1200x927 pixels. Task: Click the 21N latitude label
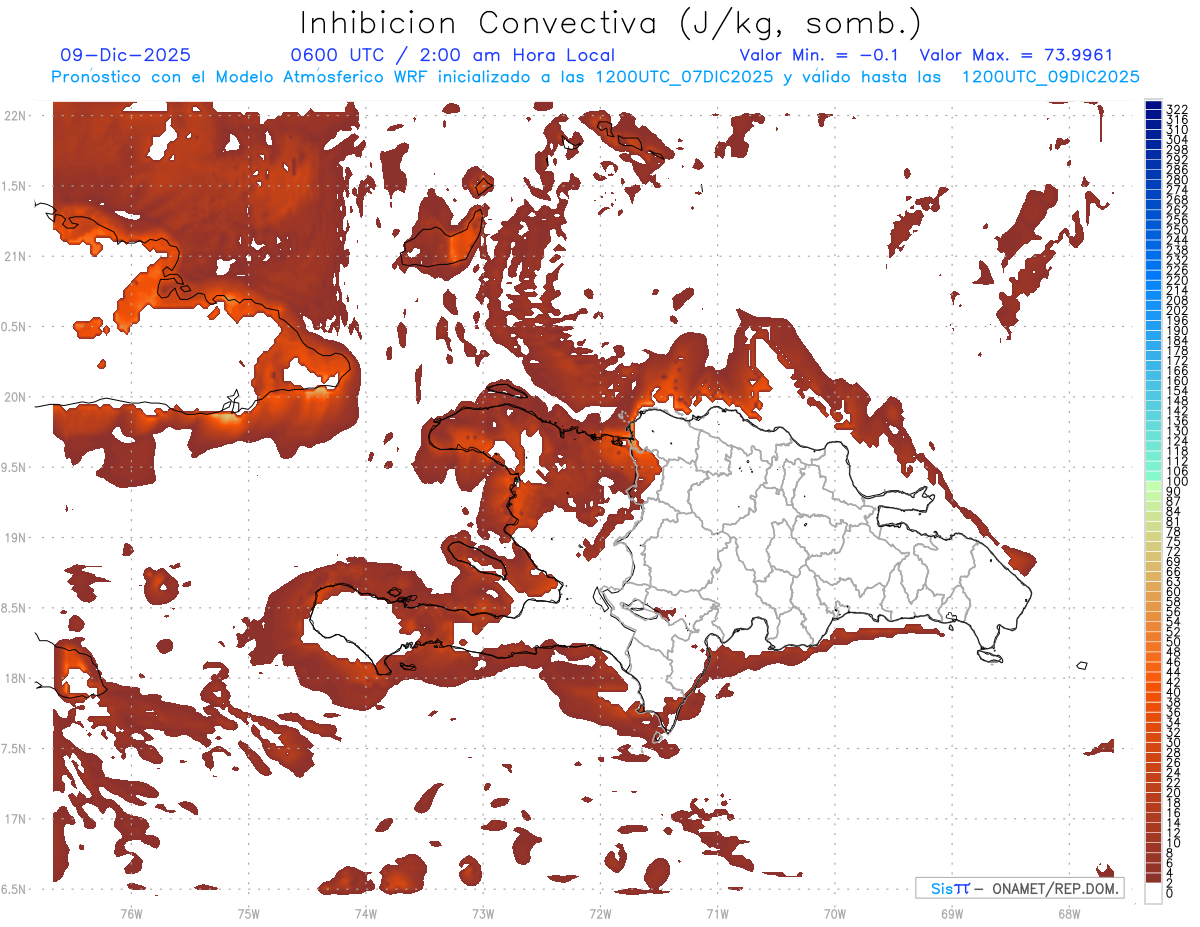pyautogui.click(x=15, y=256)
